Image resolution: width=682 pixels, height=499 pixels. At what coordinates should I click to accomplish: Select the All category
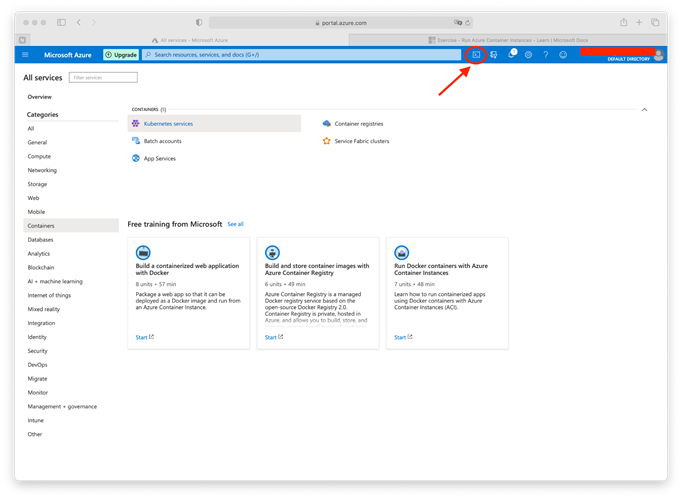(31, 128)
